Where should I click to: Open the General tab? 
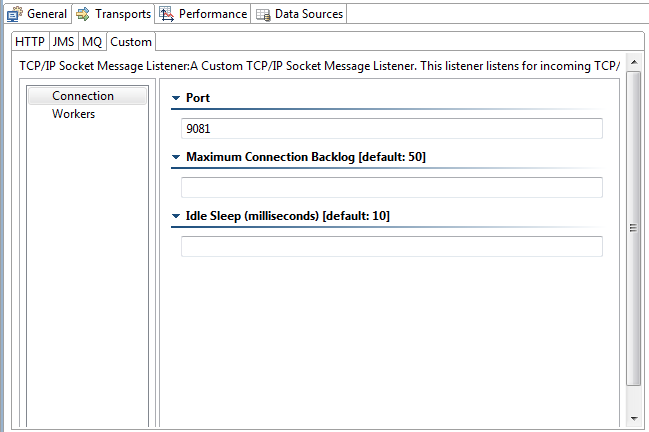click(x=37, y=14)
